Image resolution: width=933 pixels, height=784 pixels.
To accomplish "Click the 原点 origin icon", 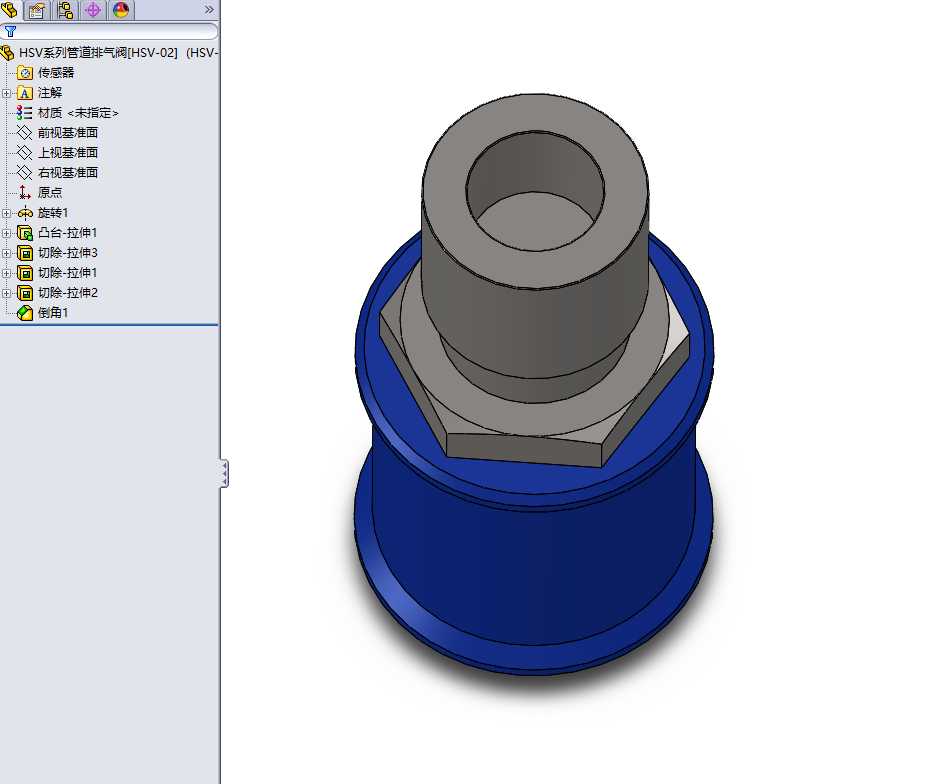I will click(24, 193).
